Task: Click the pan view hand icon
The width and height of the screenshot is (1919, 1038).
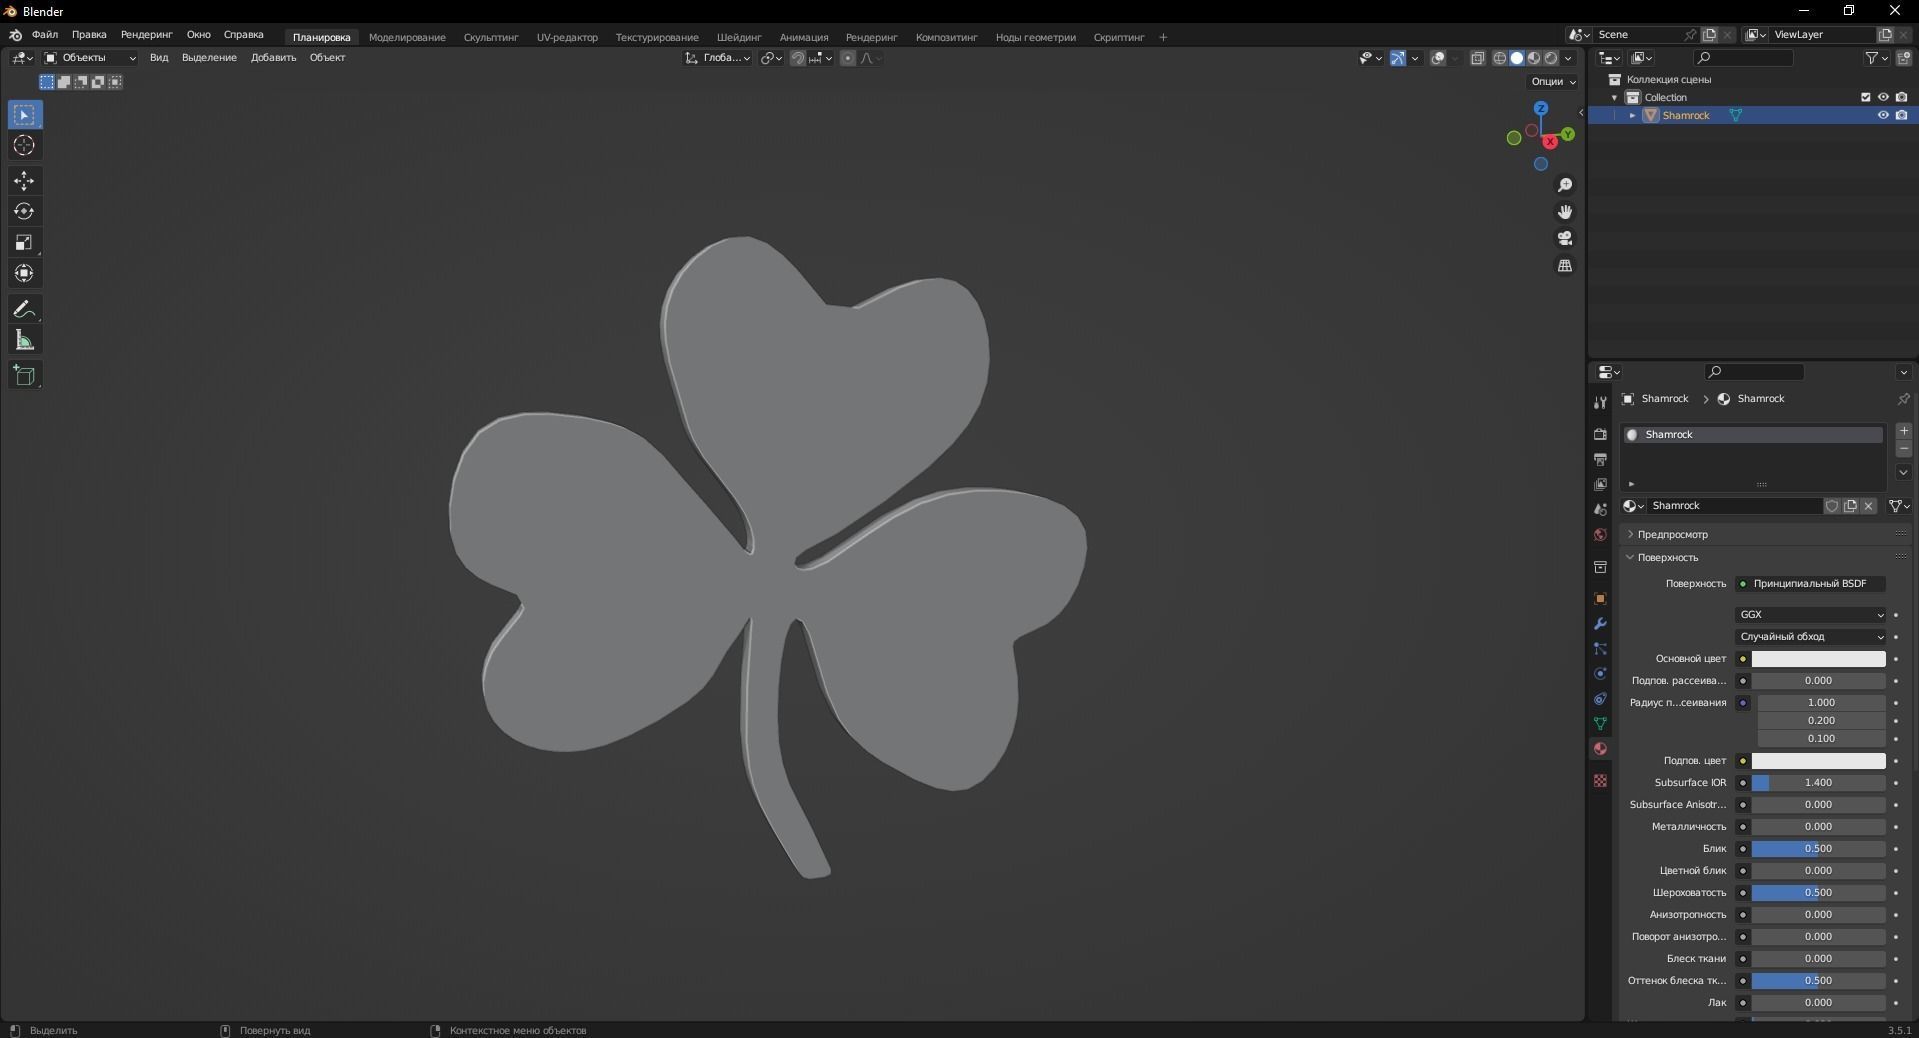Action: point(1565,212)
